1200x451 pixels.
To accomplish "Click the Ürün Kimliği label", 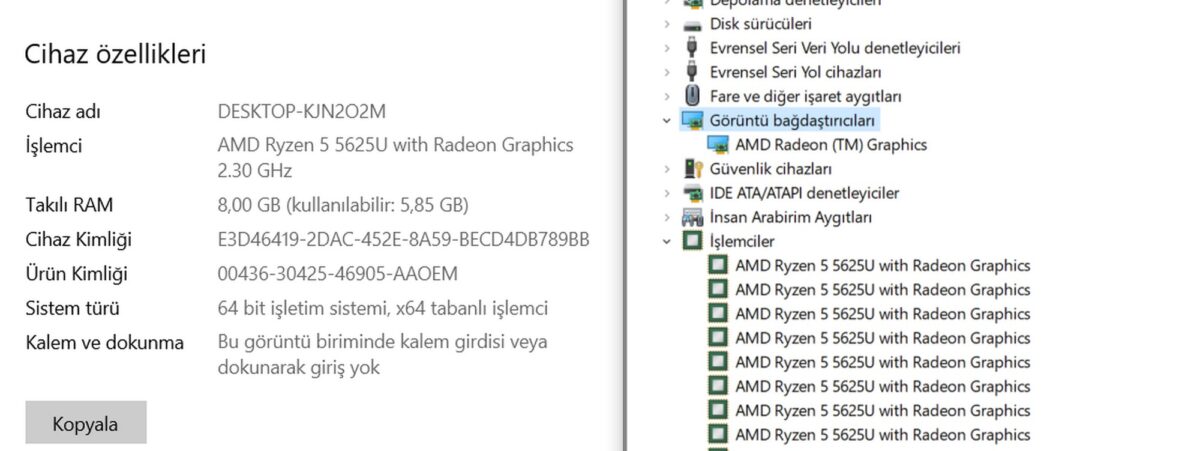I will coord(76,274).
